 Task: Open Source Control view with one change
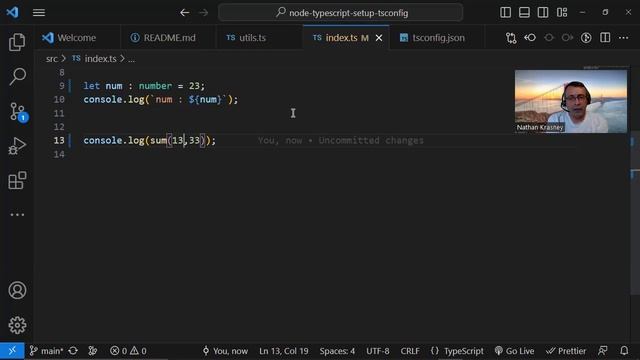[18, 111]
